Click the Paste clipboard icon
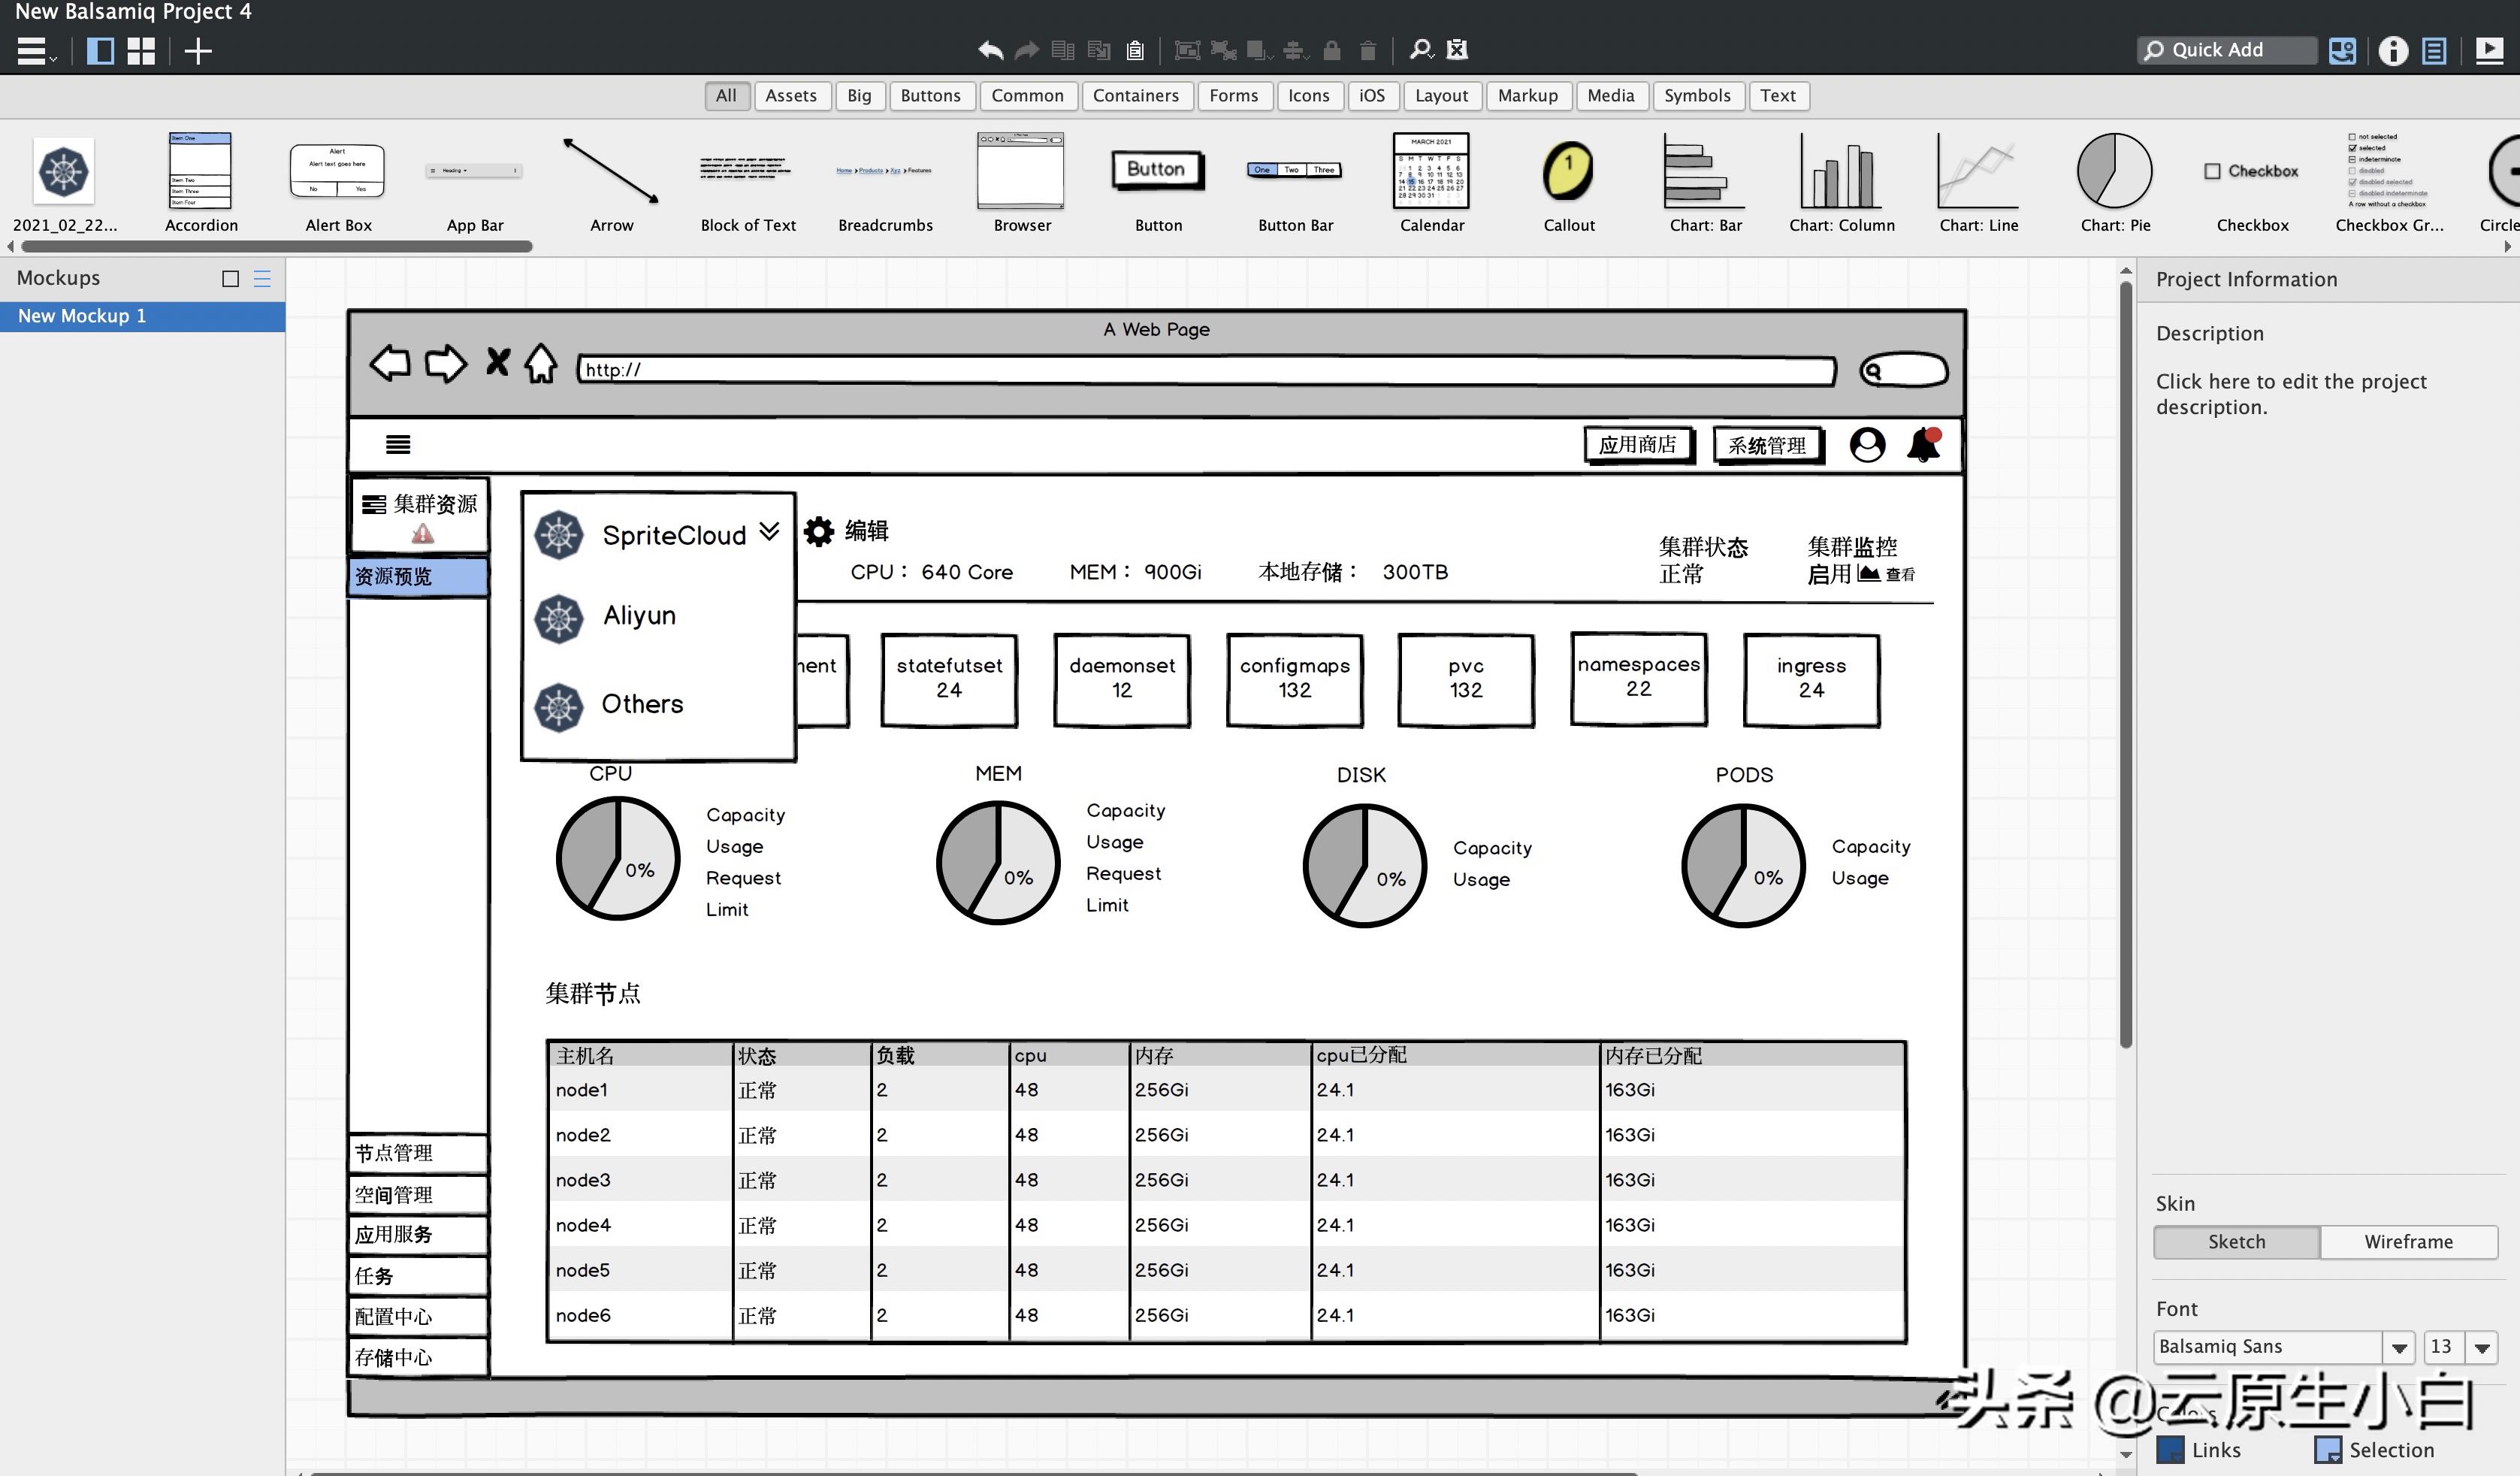This screenshot has height=1476, width=2520. pyautogui.click(x=1135, y=50)
